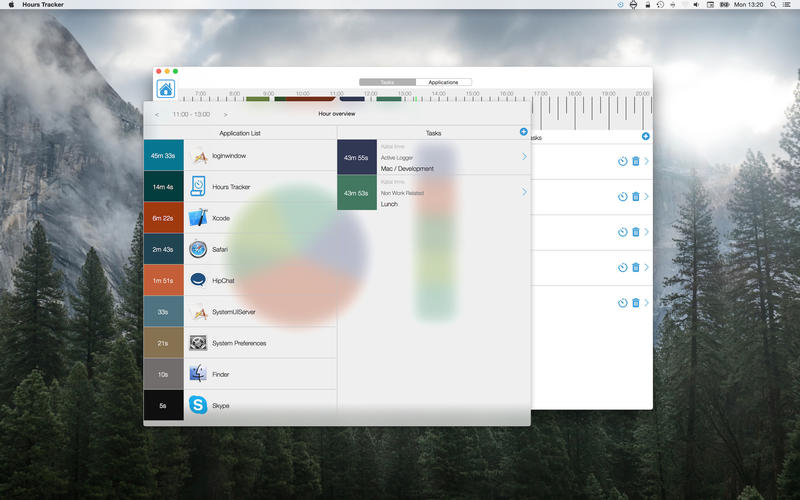Click the Time Machine icon in the menu bar

660,5
